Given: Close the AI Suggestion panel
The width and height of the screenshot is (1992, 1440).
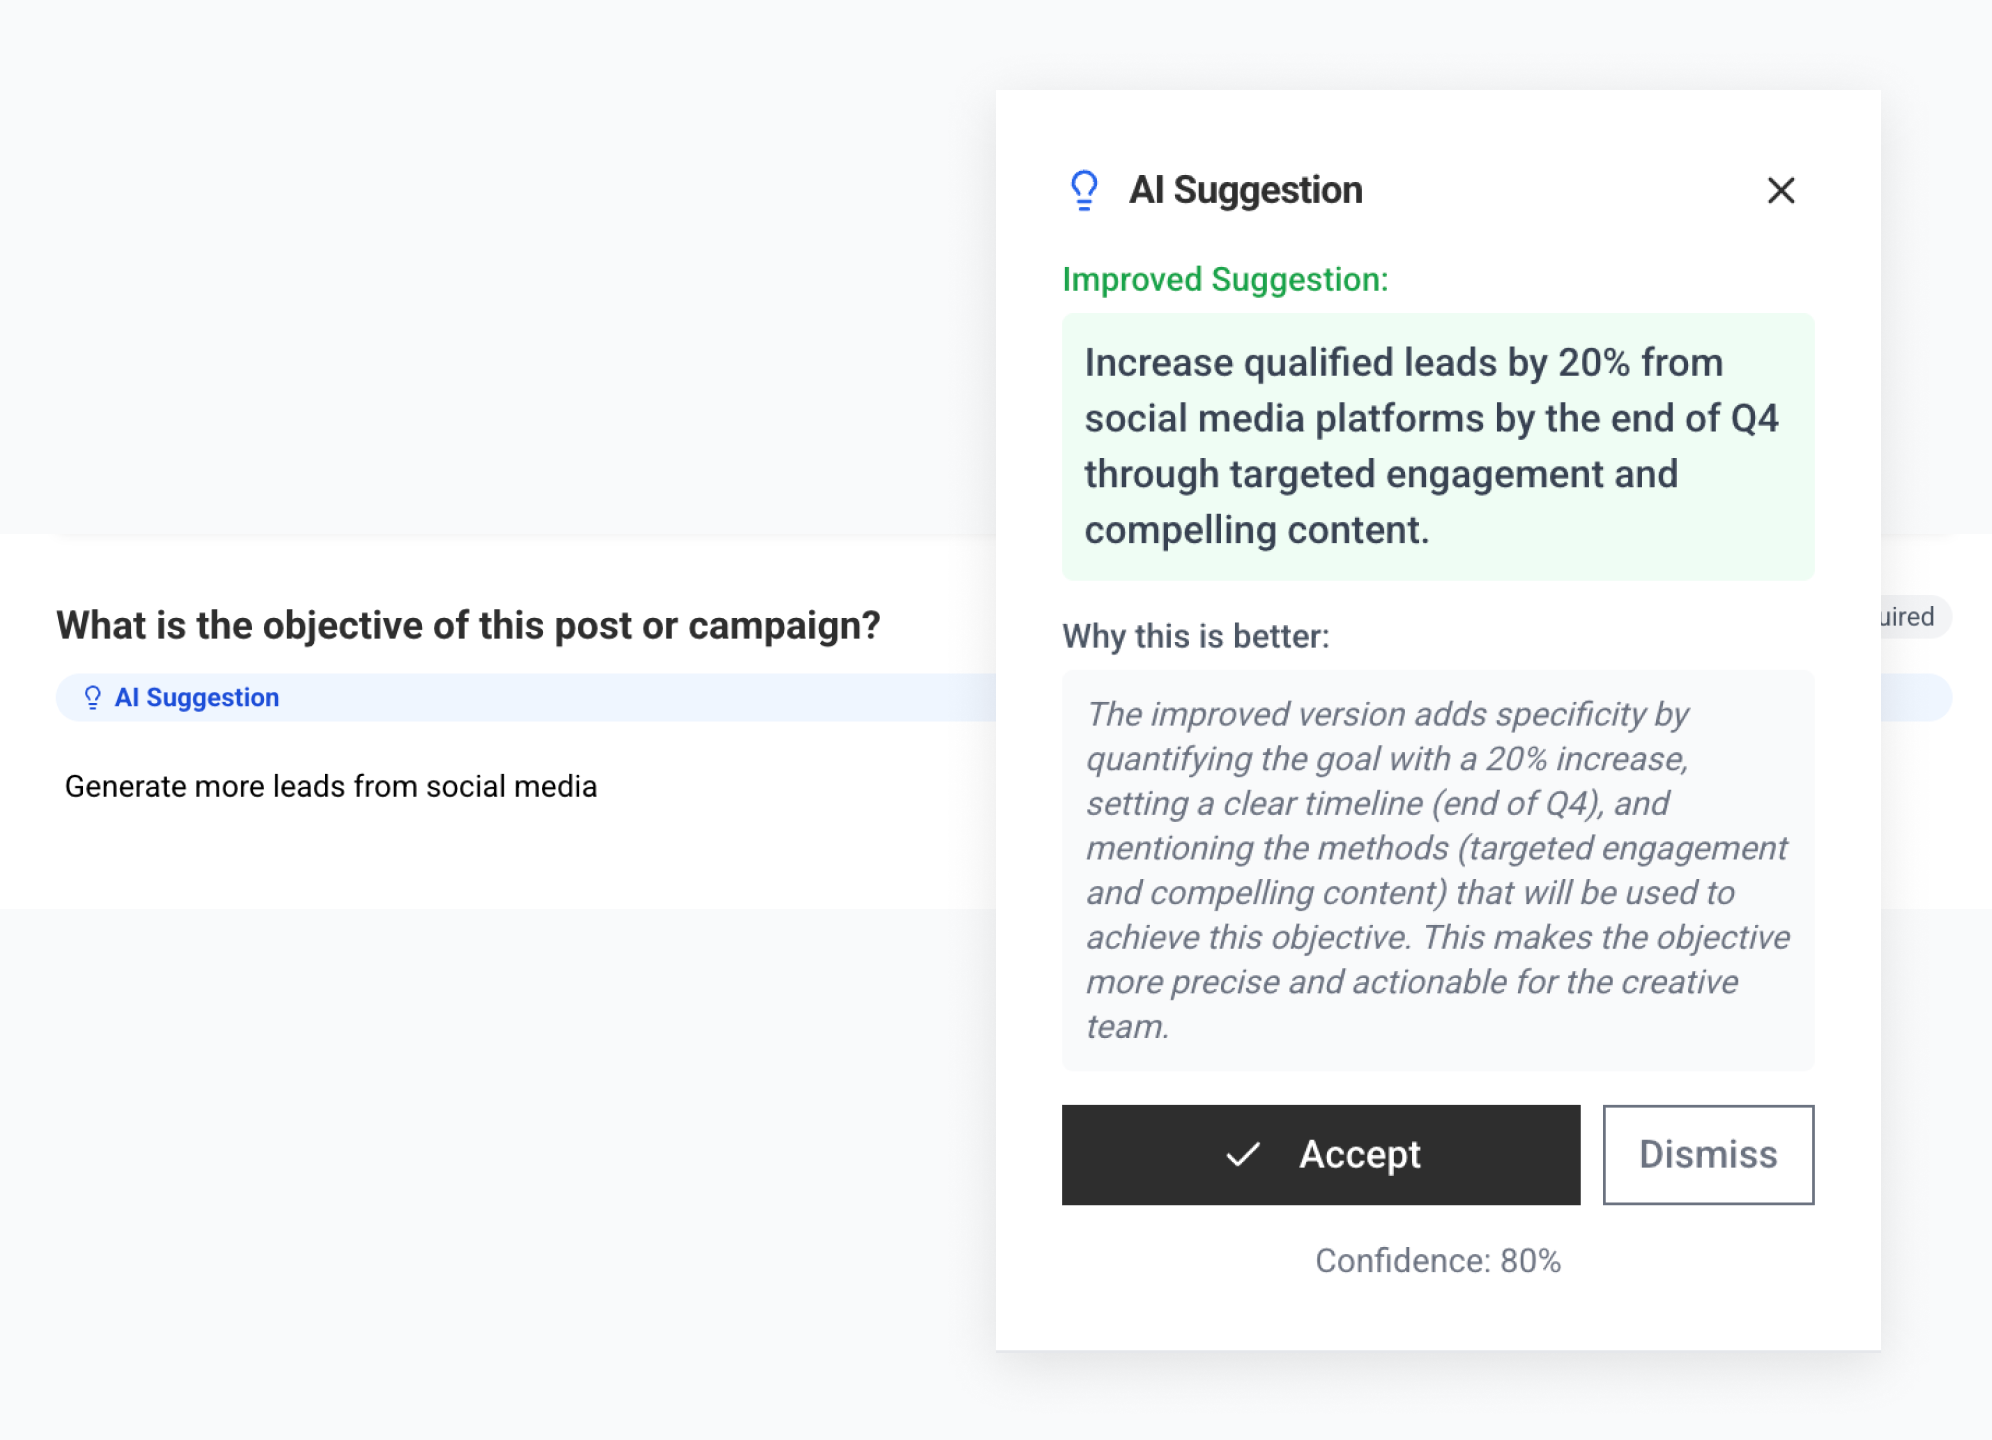Looking at the screenshot, I should [1780, 190].
